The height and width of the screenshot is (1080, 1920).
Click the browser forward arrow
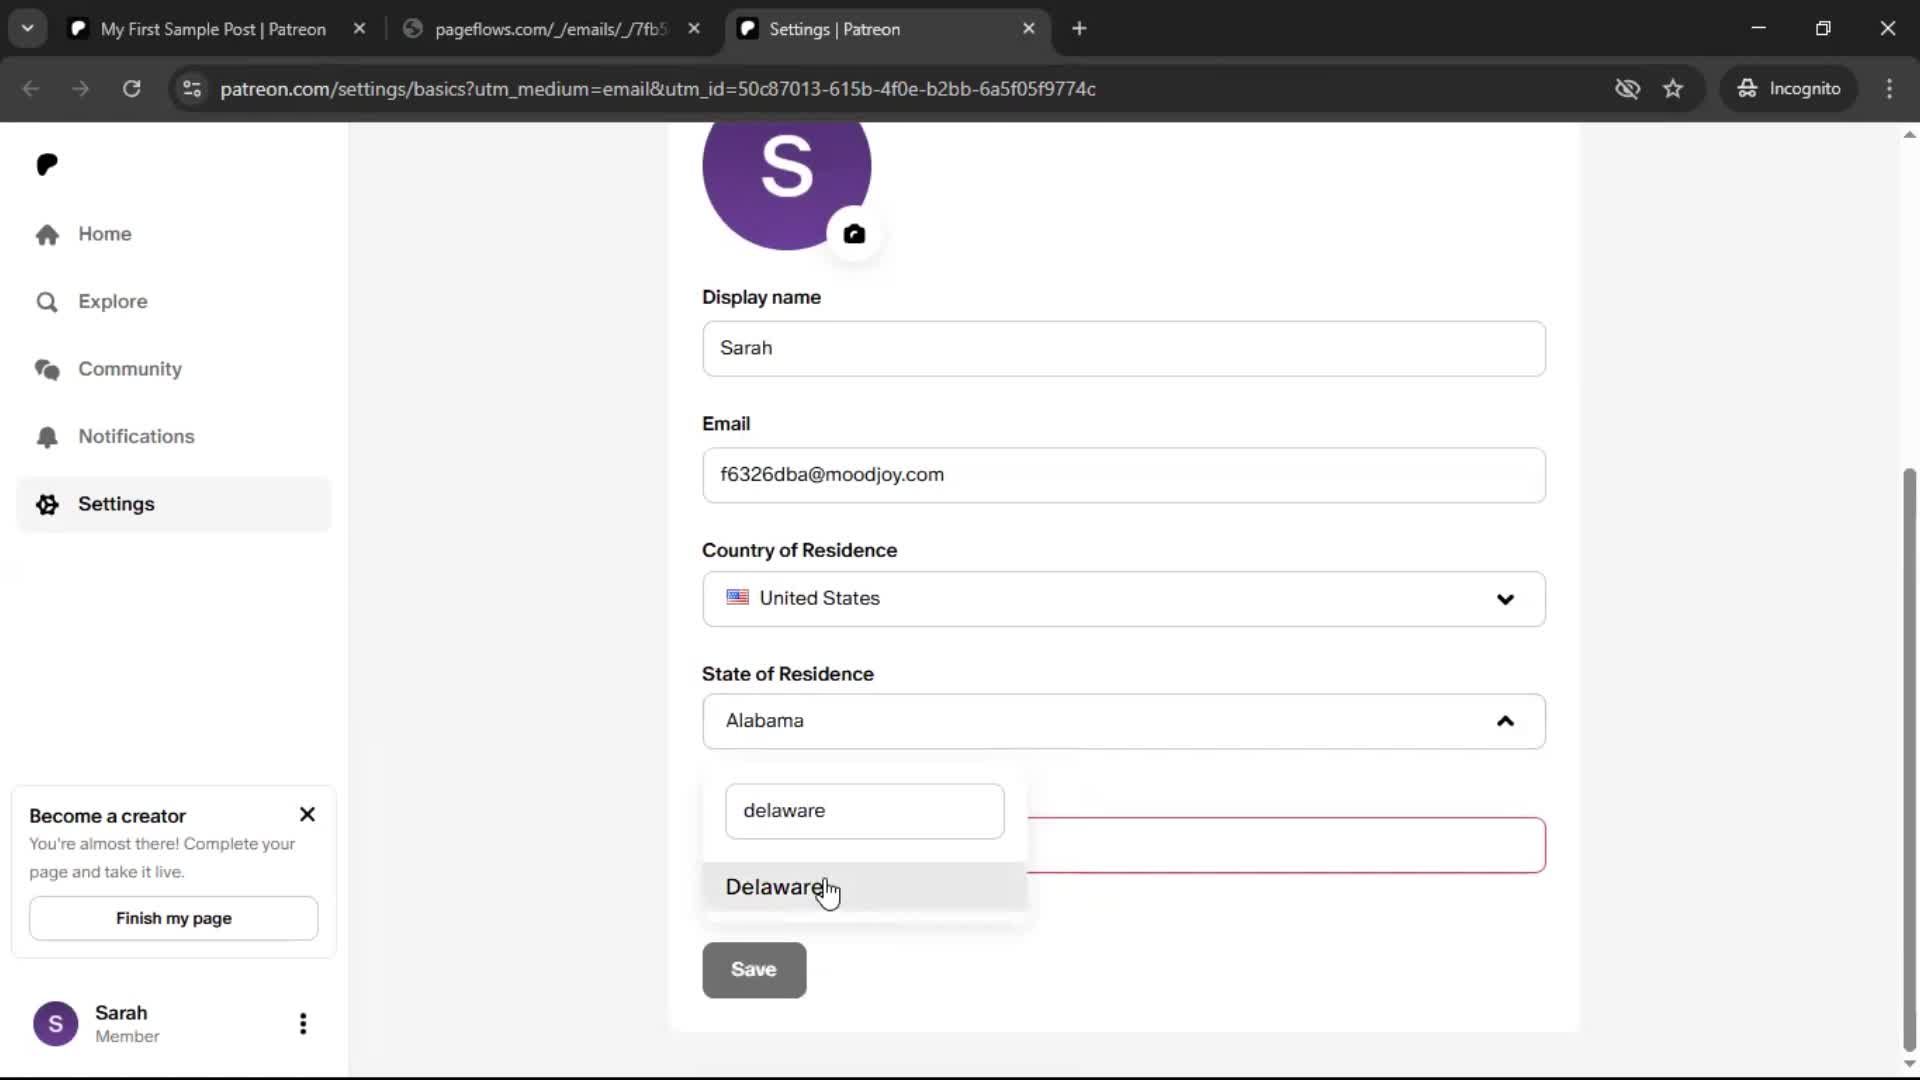pos(81,89)
